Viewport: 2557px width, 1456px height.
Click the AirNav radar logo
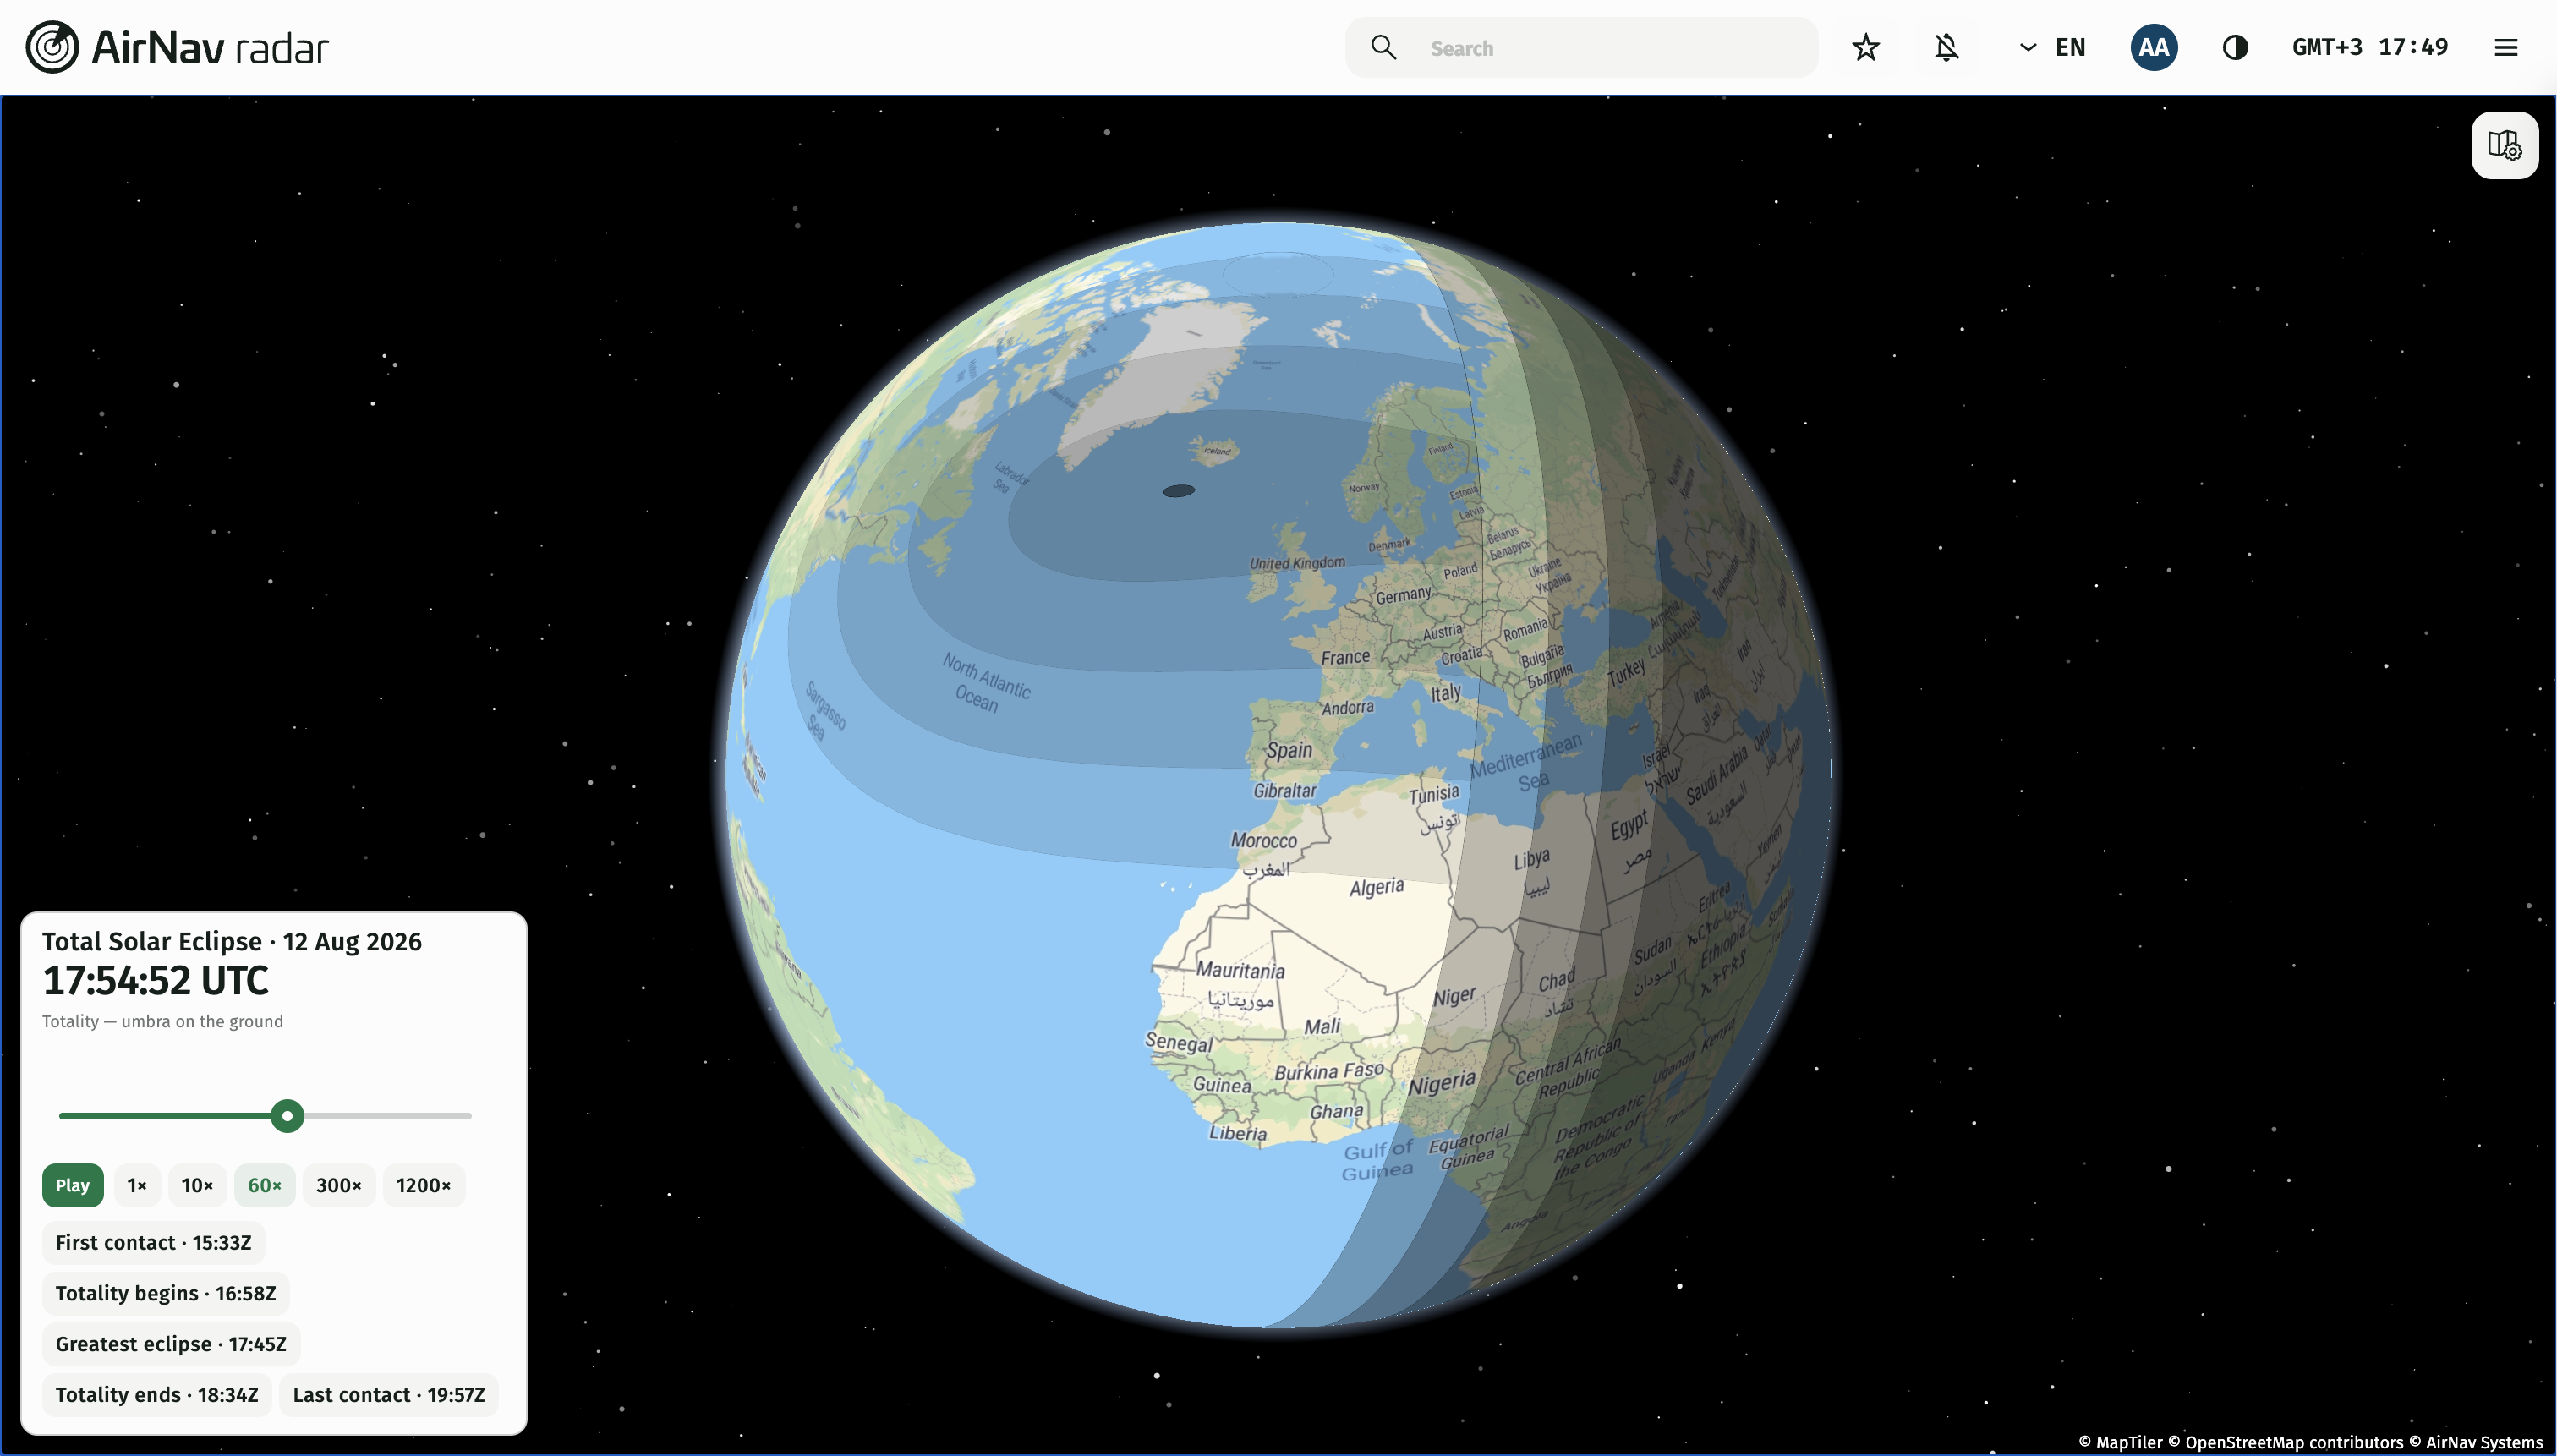[177, 47]
